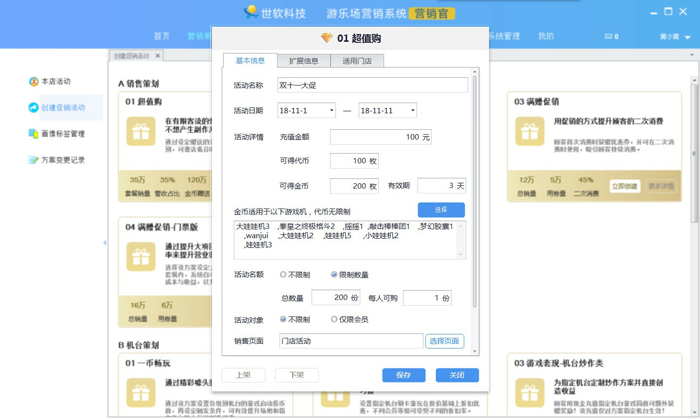
Task: Click the gift icon in 01 一币畅玩 card
Action: 140,393
